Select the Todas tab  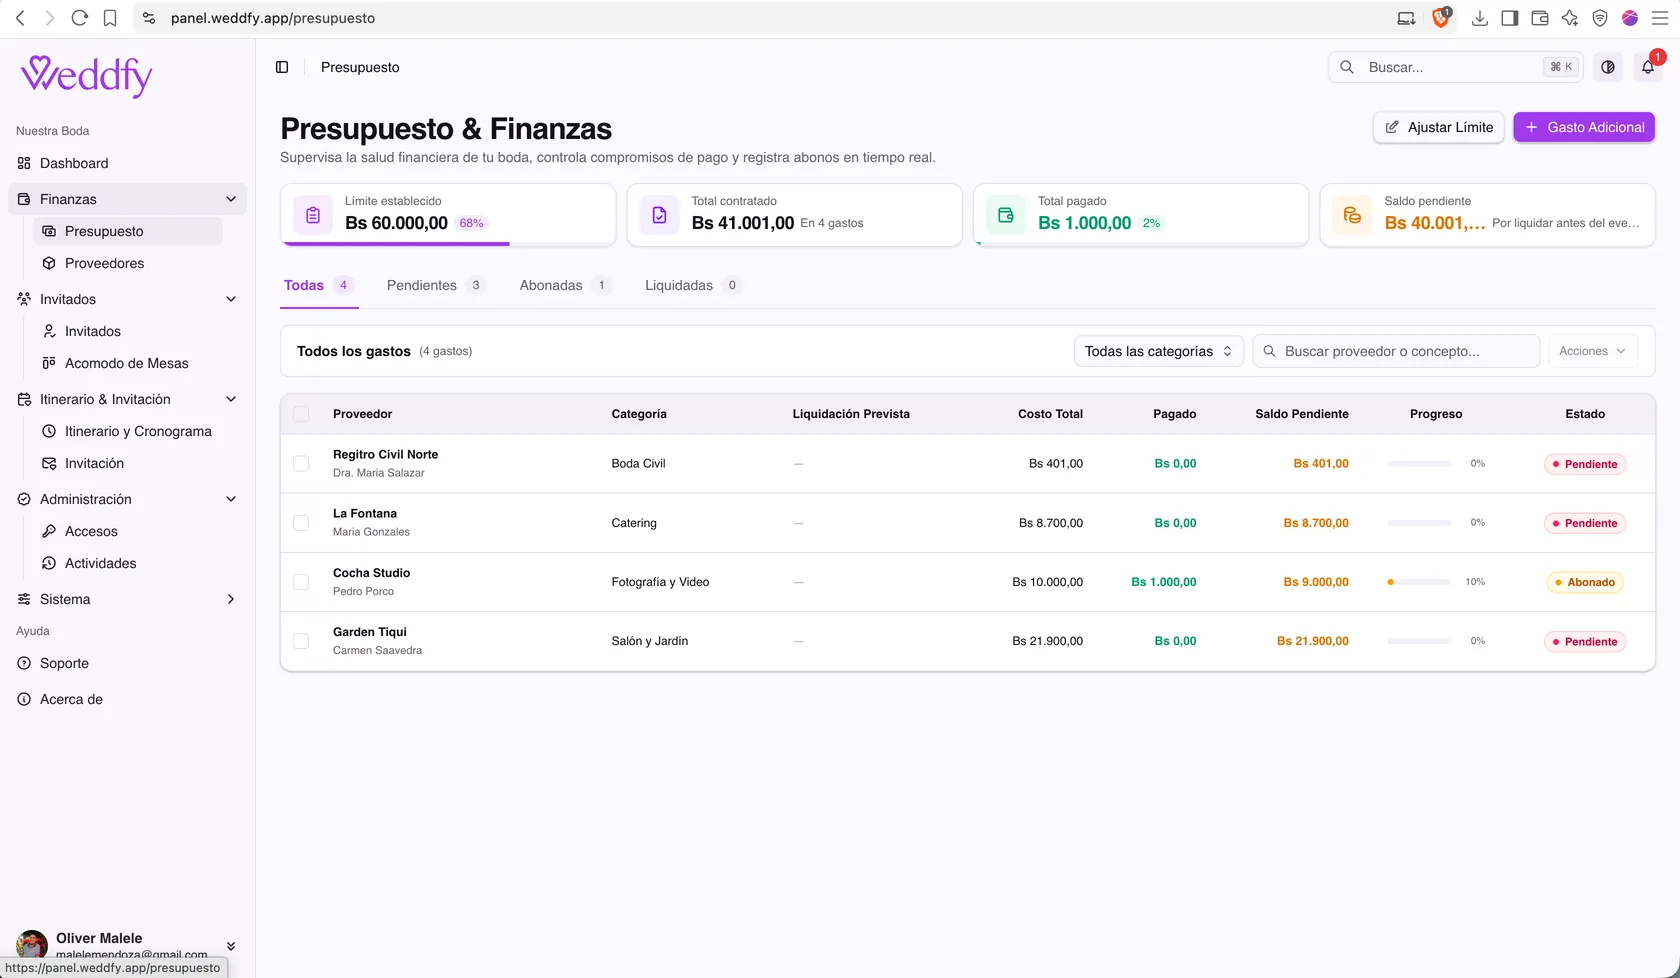pyautogui.click(x=318, y=285)
